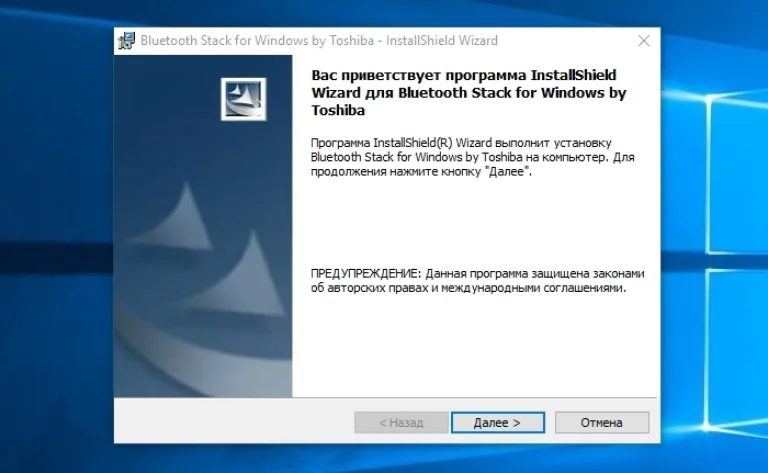This screenshot has height=473, width=768.
Task: Click the desktop background left of the dialog
Action: pos(56,235)
